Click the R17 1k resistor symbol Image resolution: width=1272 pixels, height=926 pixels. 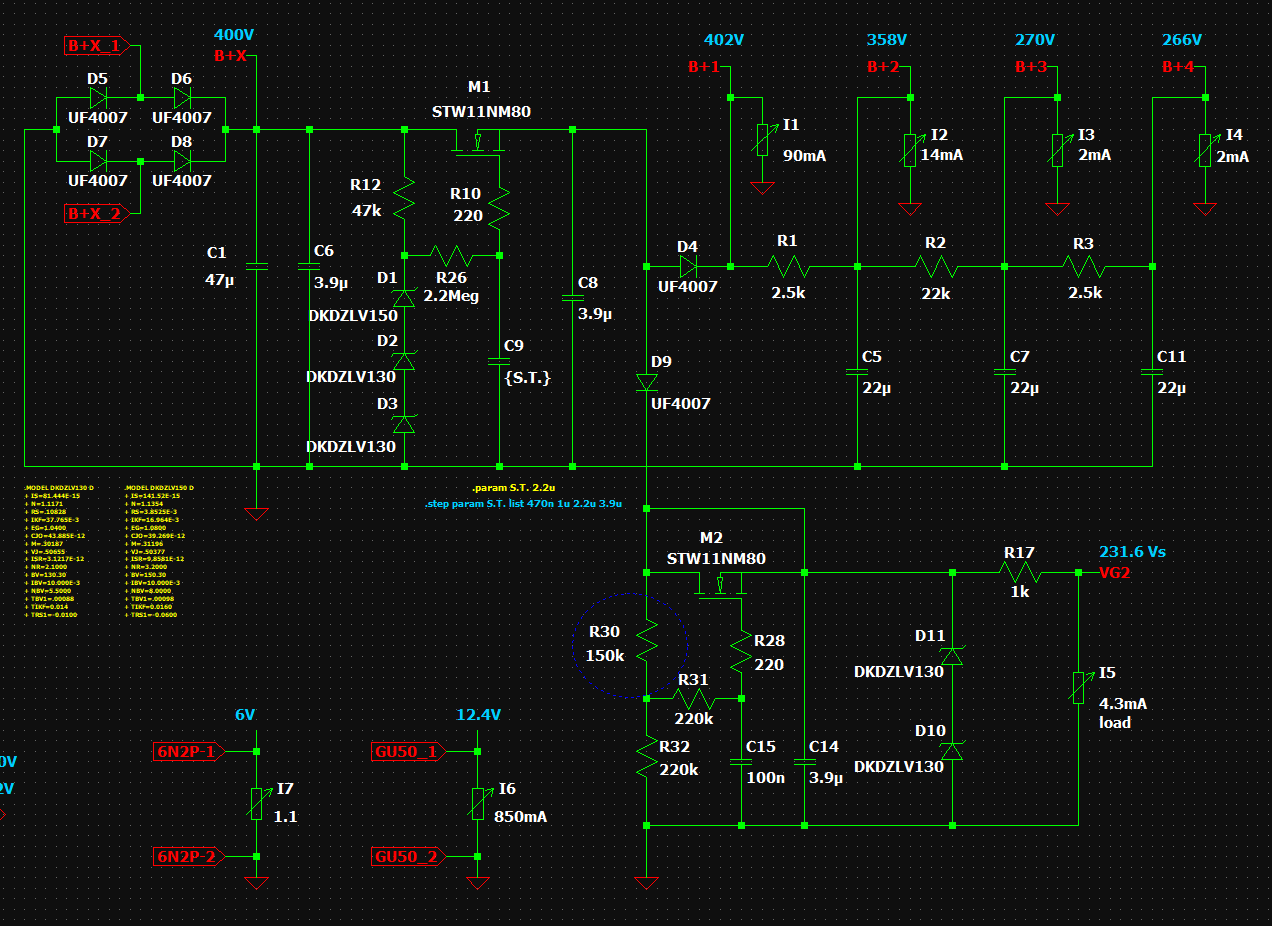point(1019,573)
